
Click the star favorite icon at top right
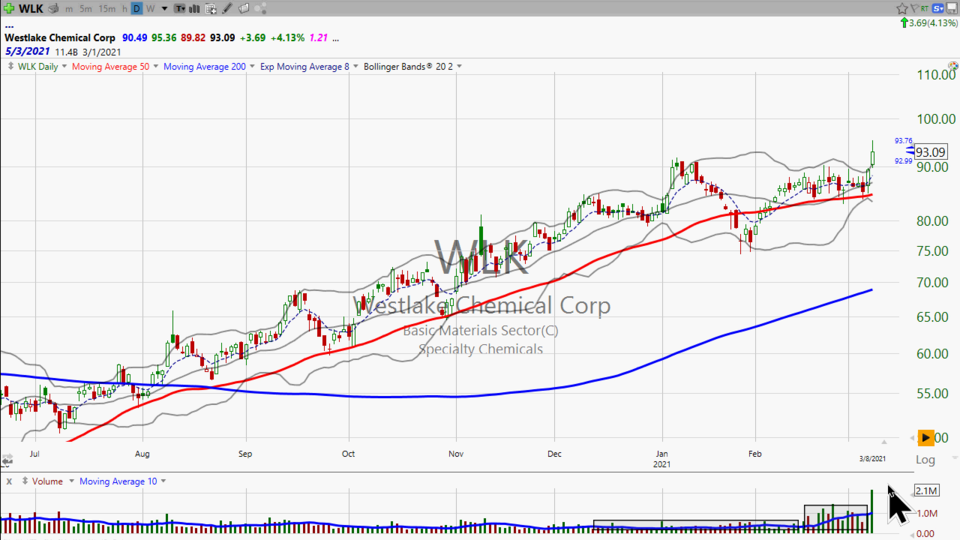point(902,8)
